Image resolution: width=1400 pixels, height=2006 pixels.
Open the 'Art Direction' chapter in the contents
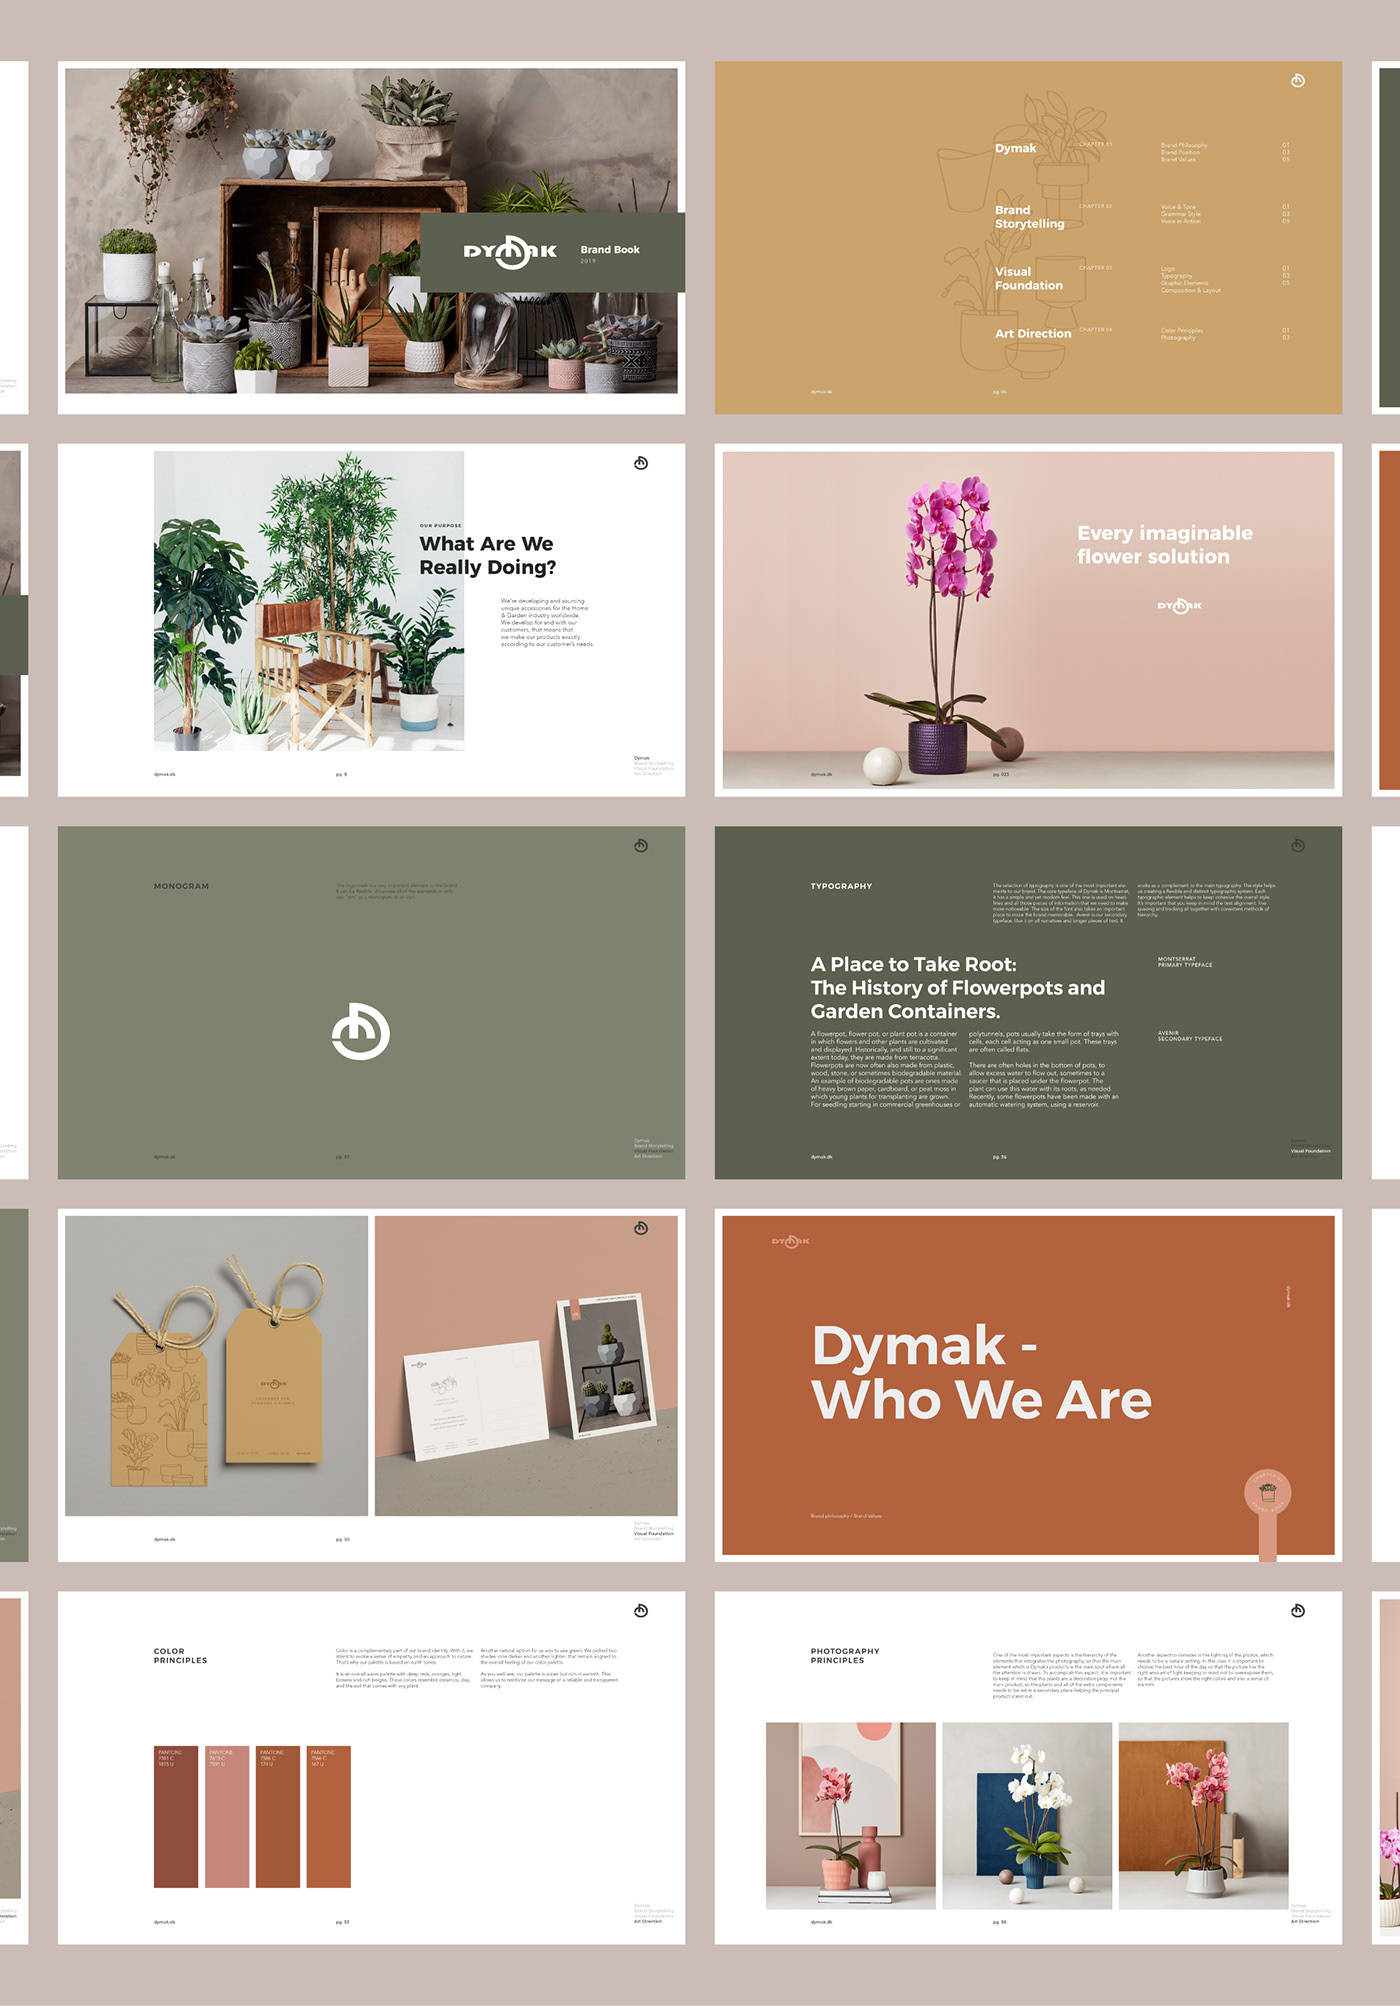pyautogui.click(x=1032, y=334)
